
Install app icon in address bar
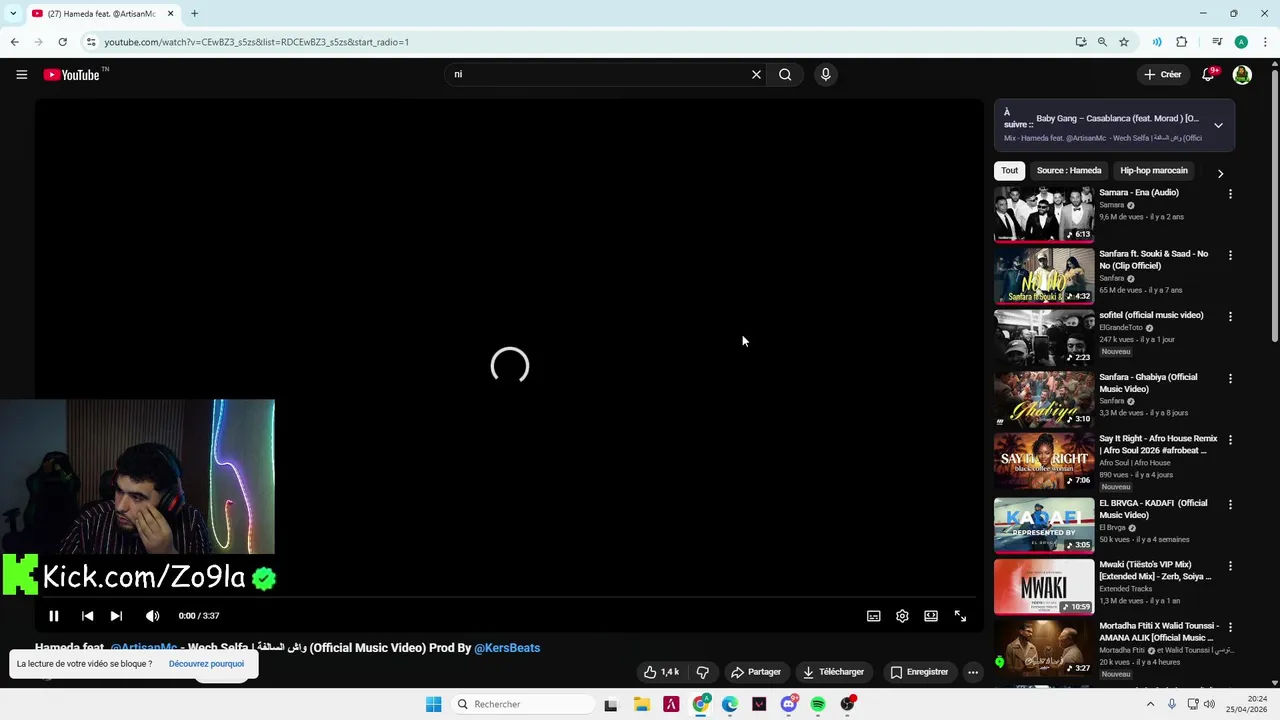tap(1081, 42)
